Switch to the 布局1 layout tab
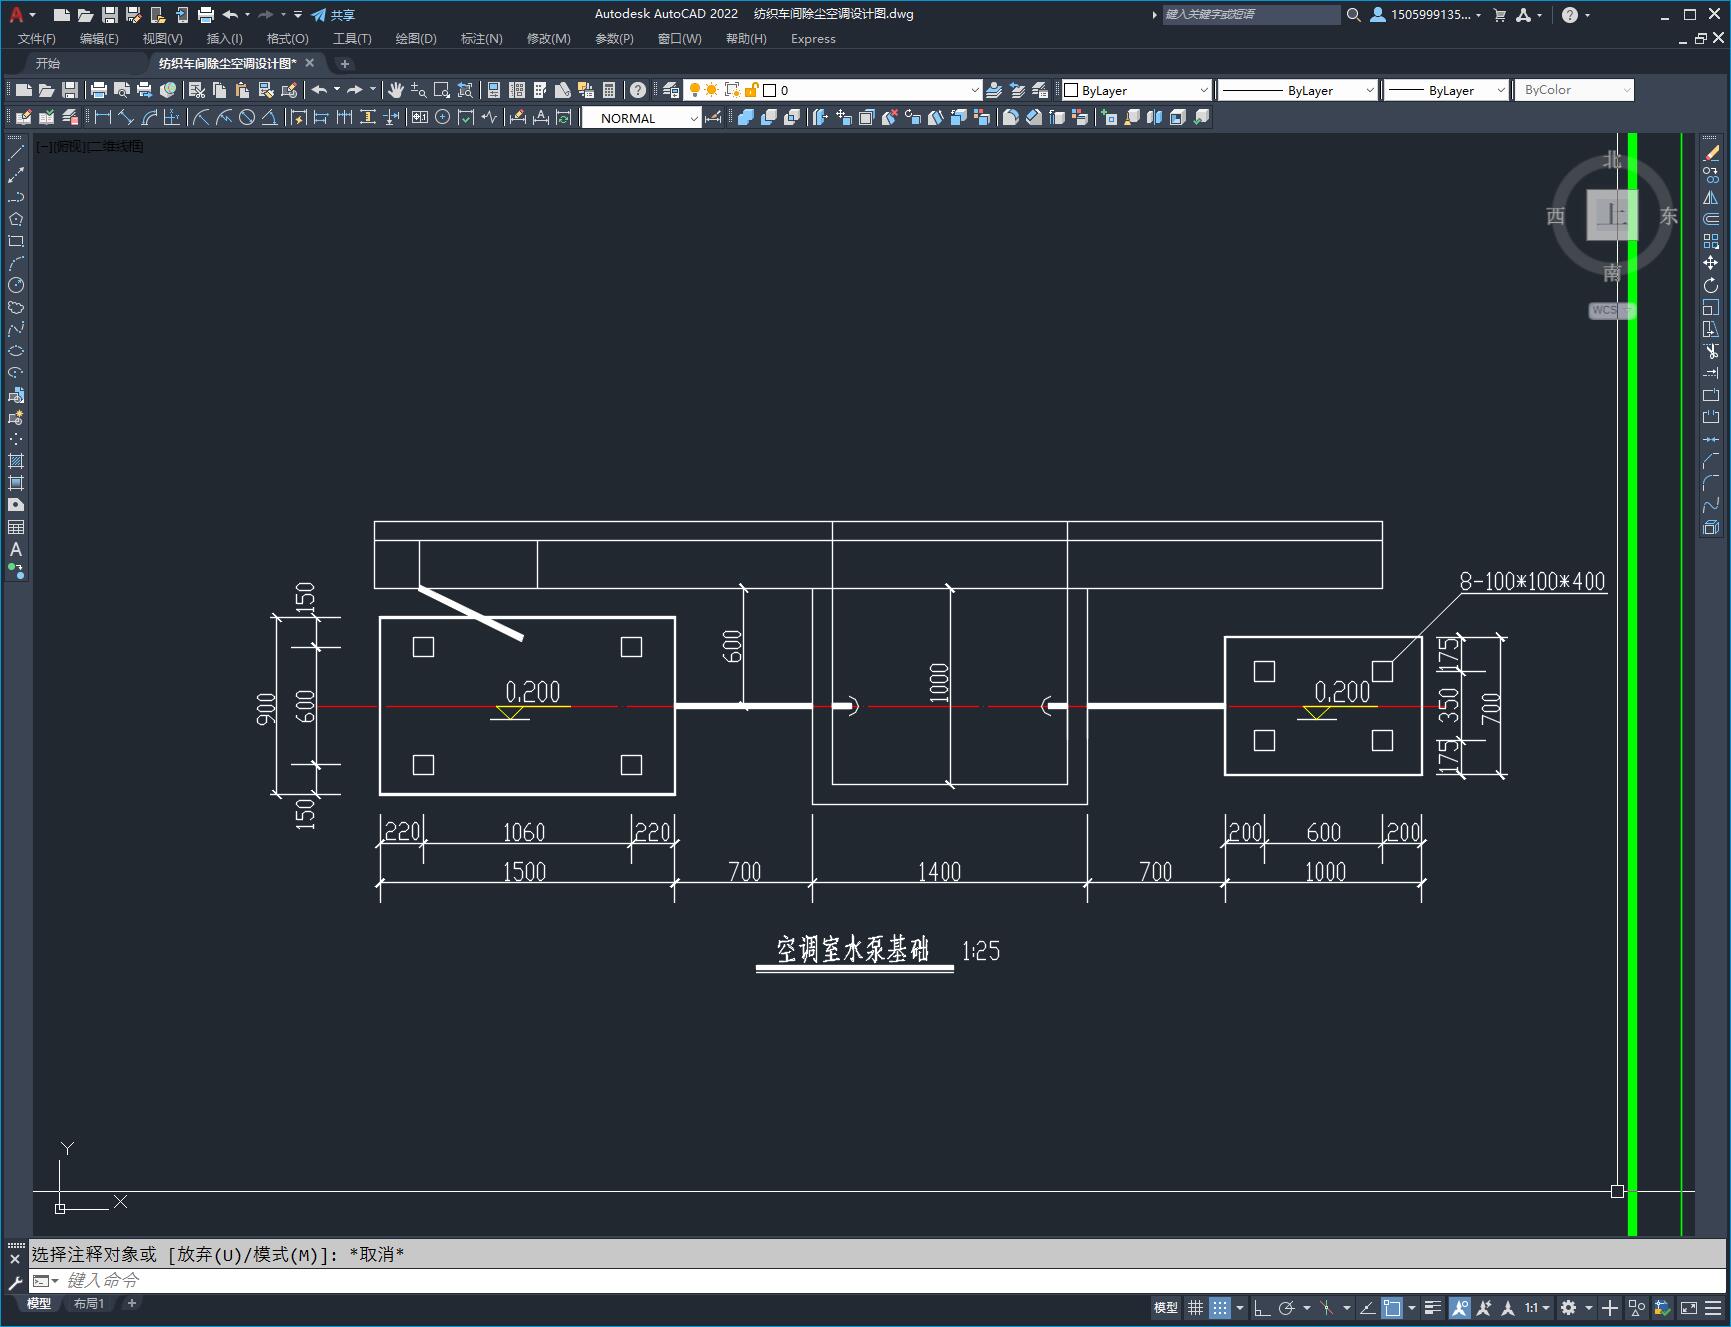The width and height of the screenshot is (1731, 1327). 88,1303
